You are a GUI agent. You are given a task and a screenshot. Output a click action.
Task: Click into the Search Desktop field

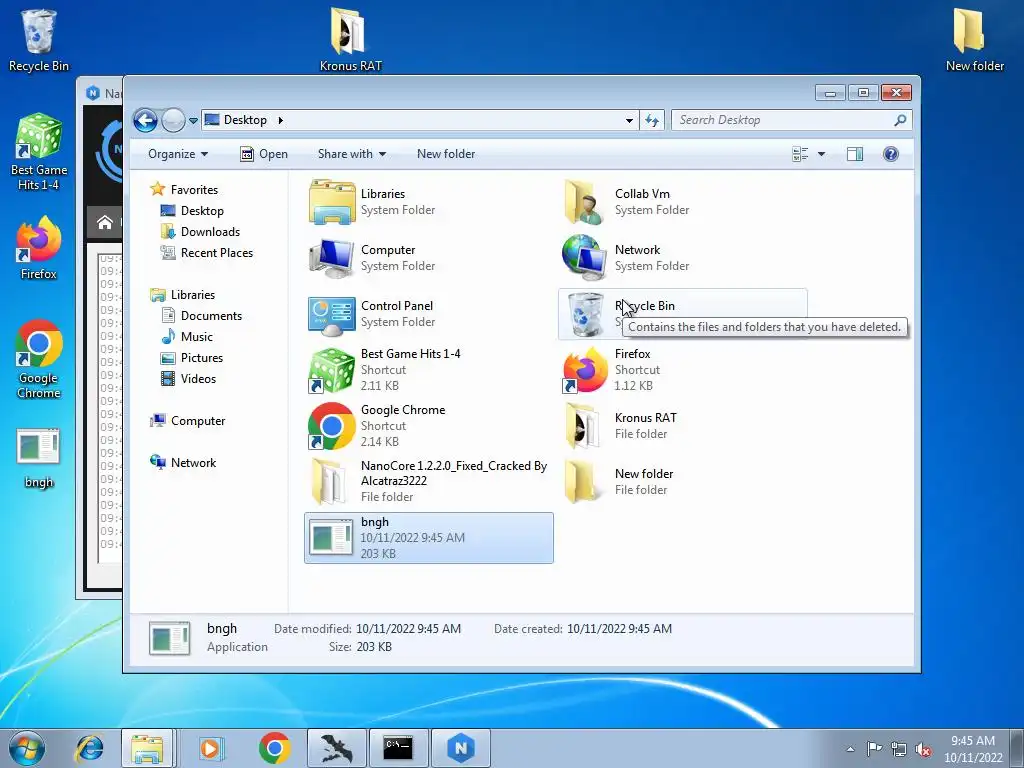[784, 120]
